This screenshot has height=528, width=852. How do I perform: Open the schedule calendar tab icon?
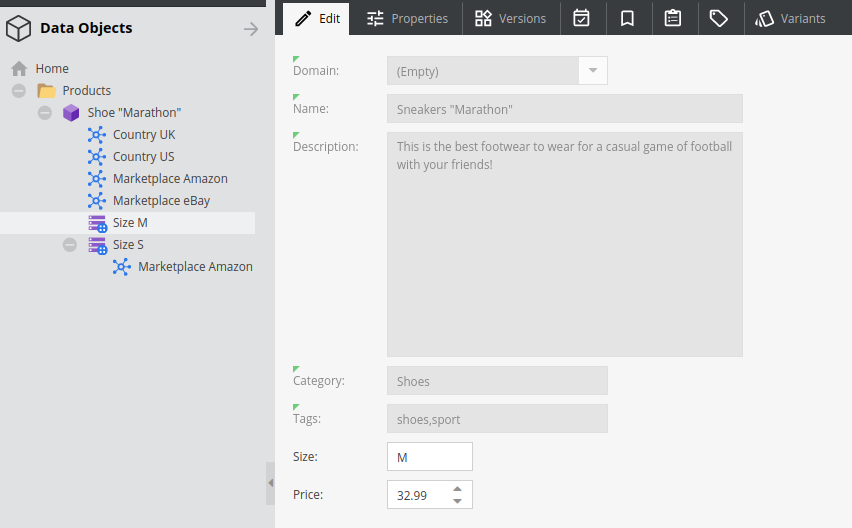click(581, 18)
